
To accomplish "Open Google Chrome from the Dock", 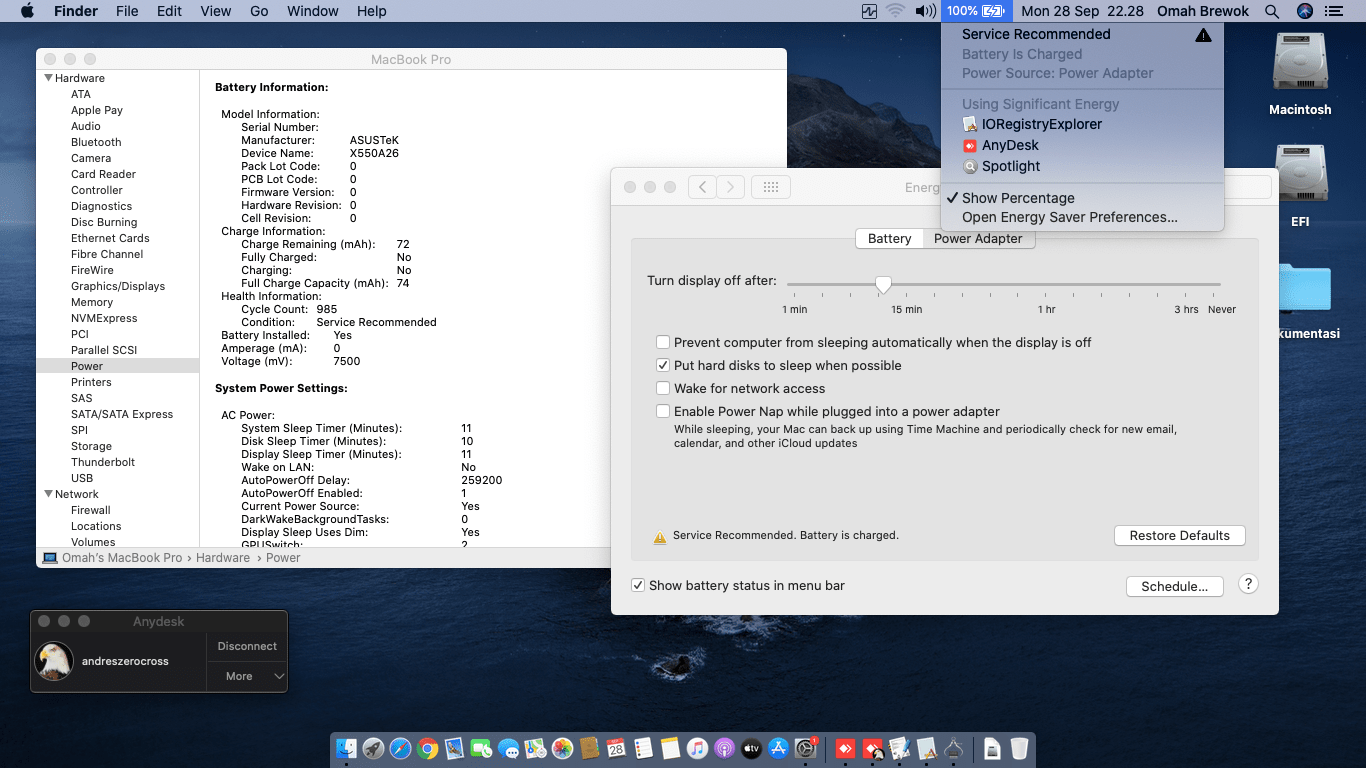I will point(428,748).
